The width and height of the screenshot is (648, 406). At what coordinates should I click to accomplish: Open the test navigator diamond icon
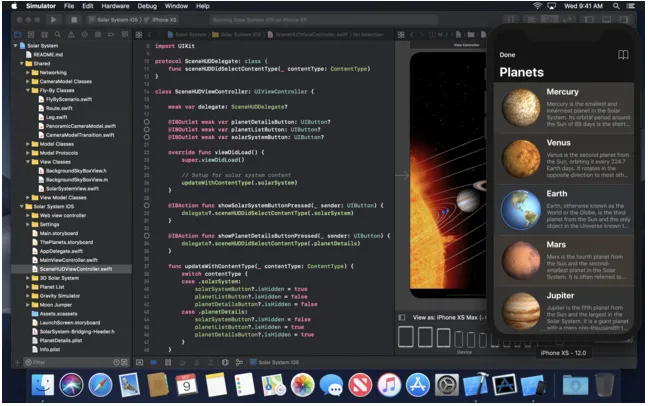click(84, 35)
